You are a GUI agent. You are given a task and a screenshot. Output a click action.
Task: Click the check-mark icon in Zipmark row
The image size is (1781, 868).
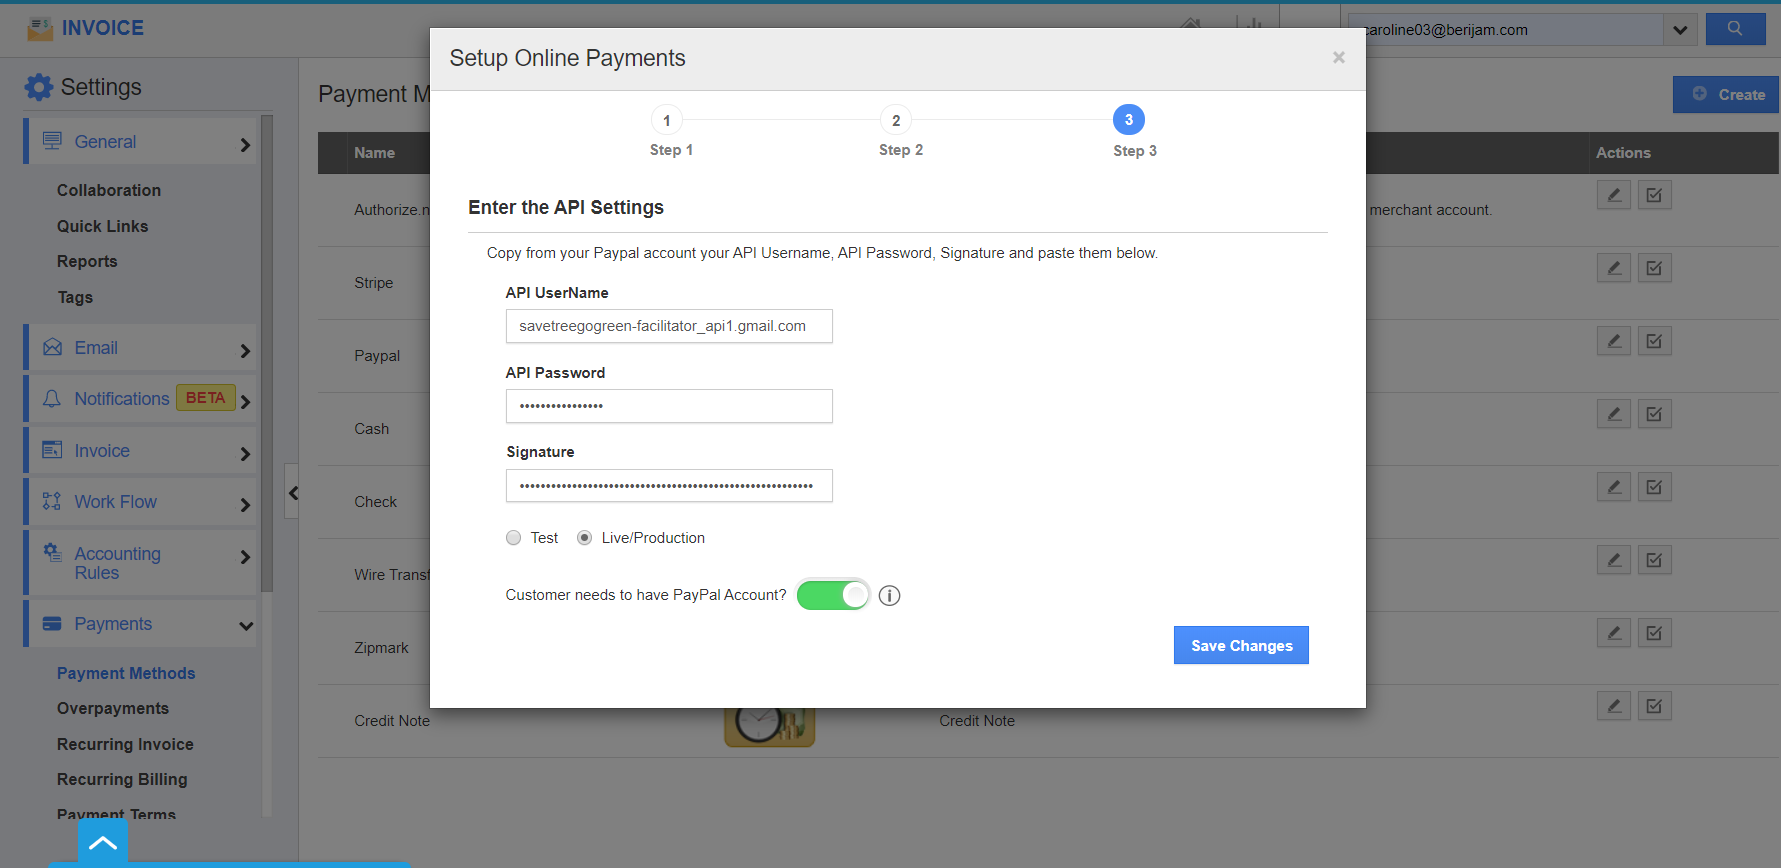pos(1655,633)
